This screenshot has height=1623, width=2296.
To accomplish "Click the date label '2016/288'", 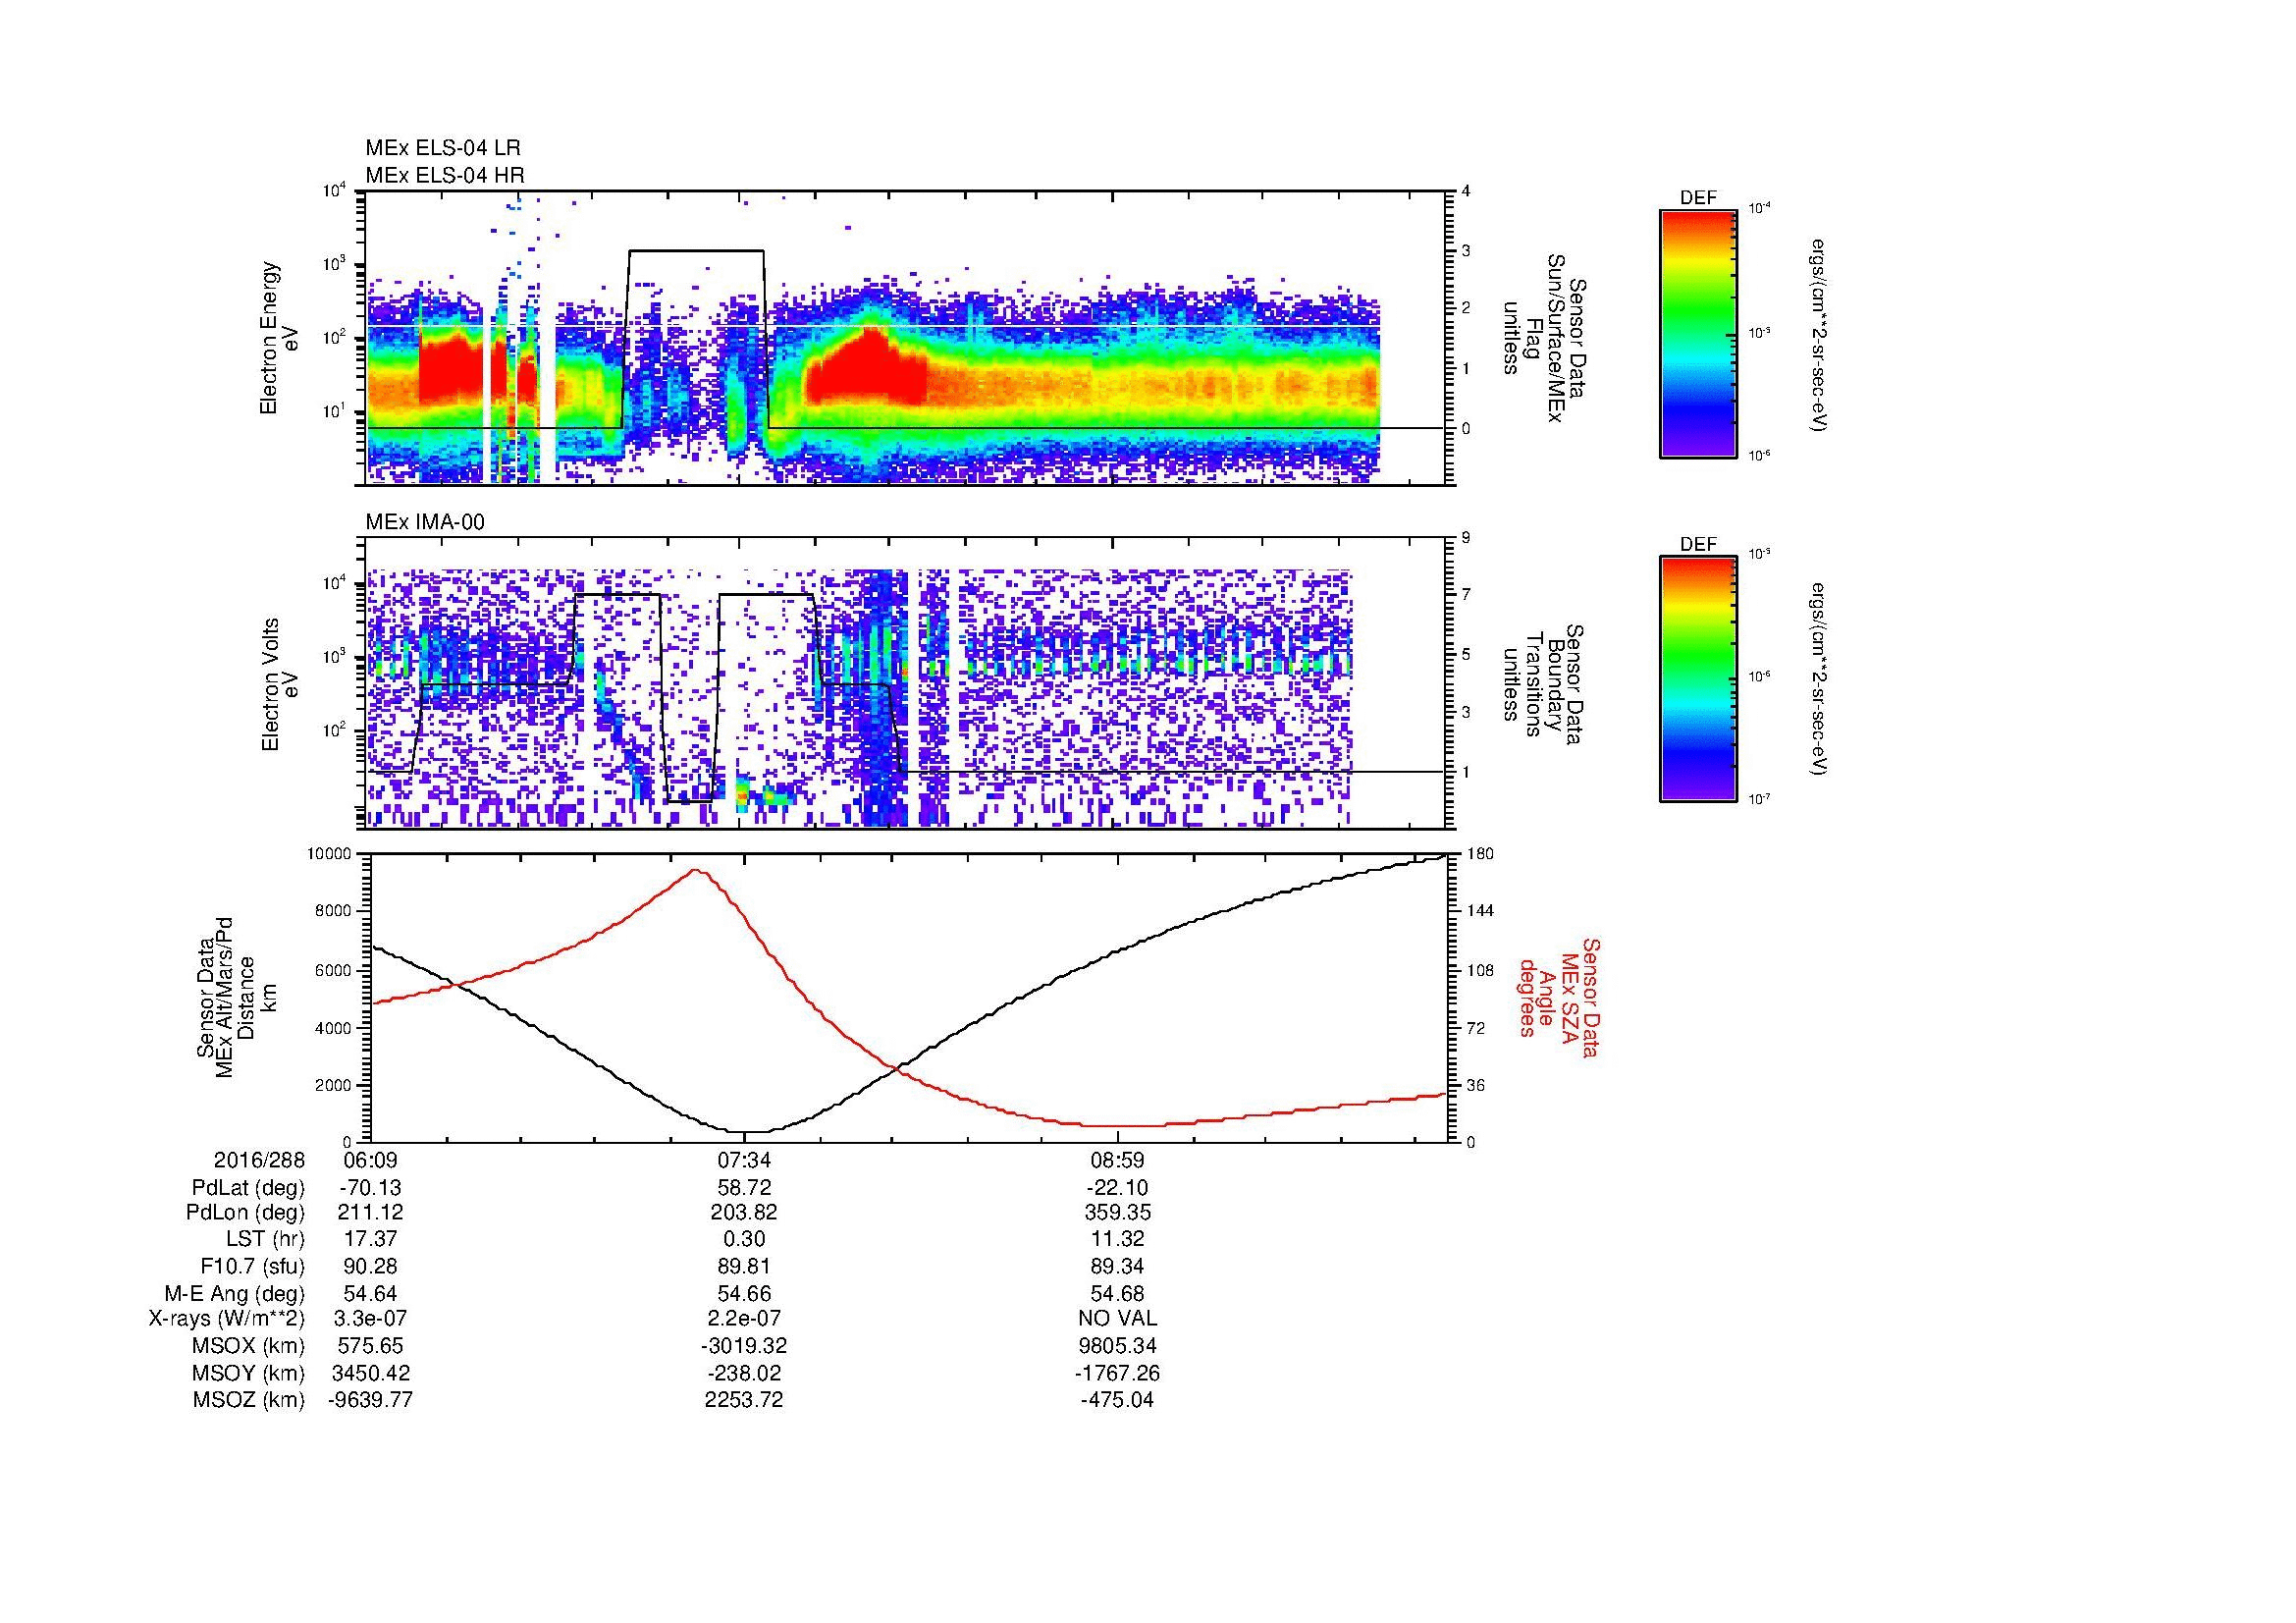I will click(x=259, y=1160).
